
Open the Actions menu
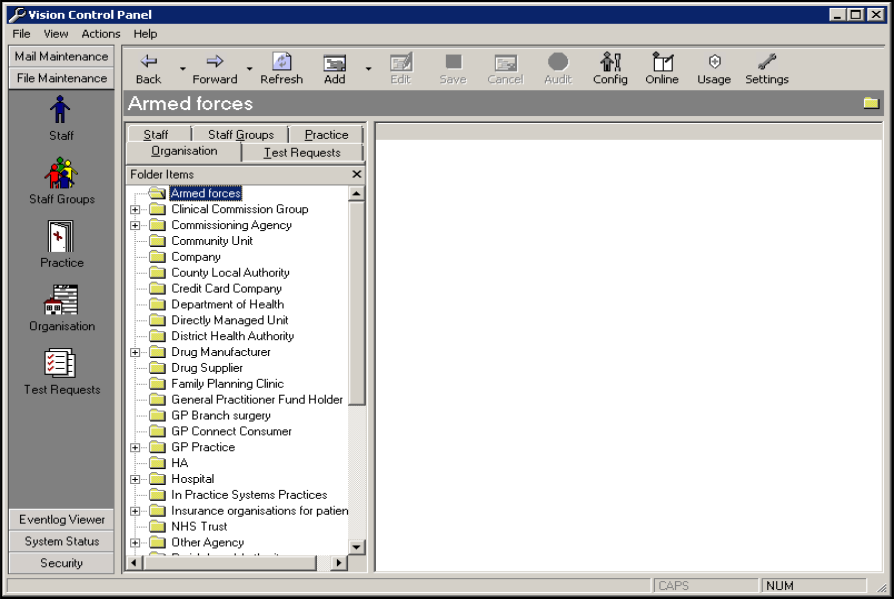101,34
